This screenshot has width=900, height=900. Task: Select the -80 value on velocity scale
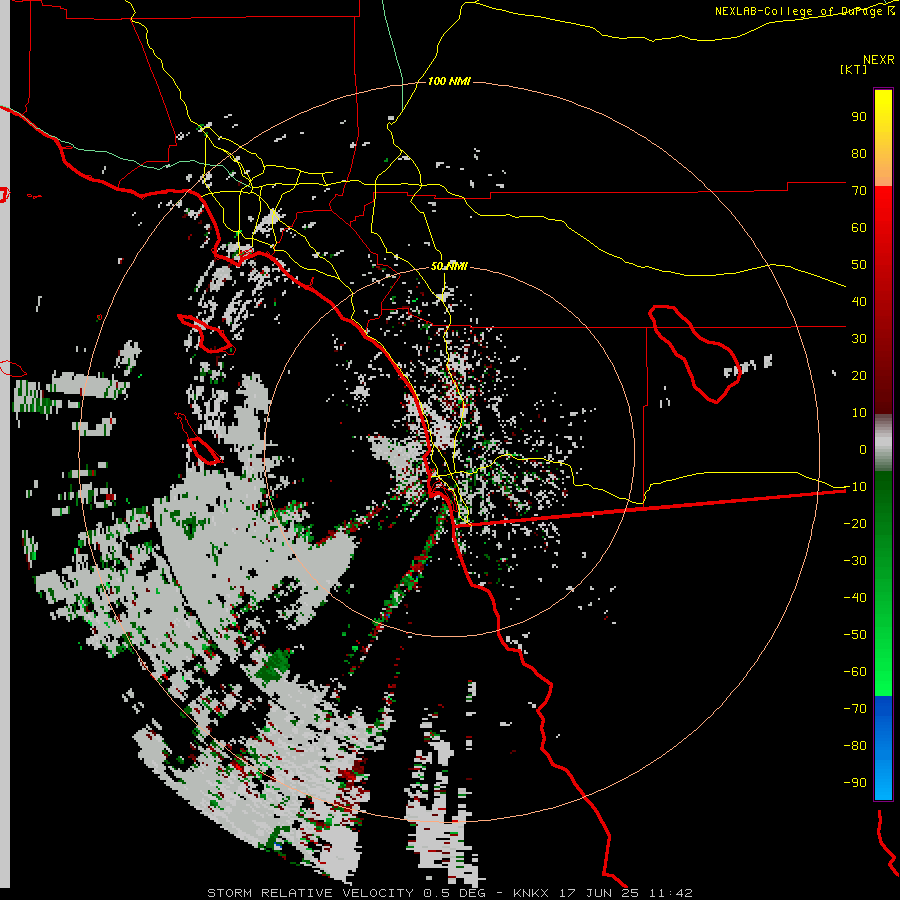(855, 746)
